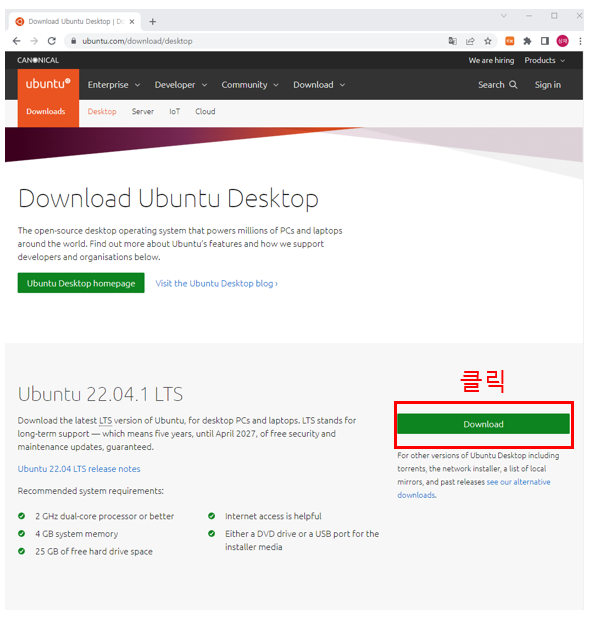Click the Download Ubuntu Desktop page heading

tap(168, 198)
